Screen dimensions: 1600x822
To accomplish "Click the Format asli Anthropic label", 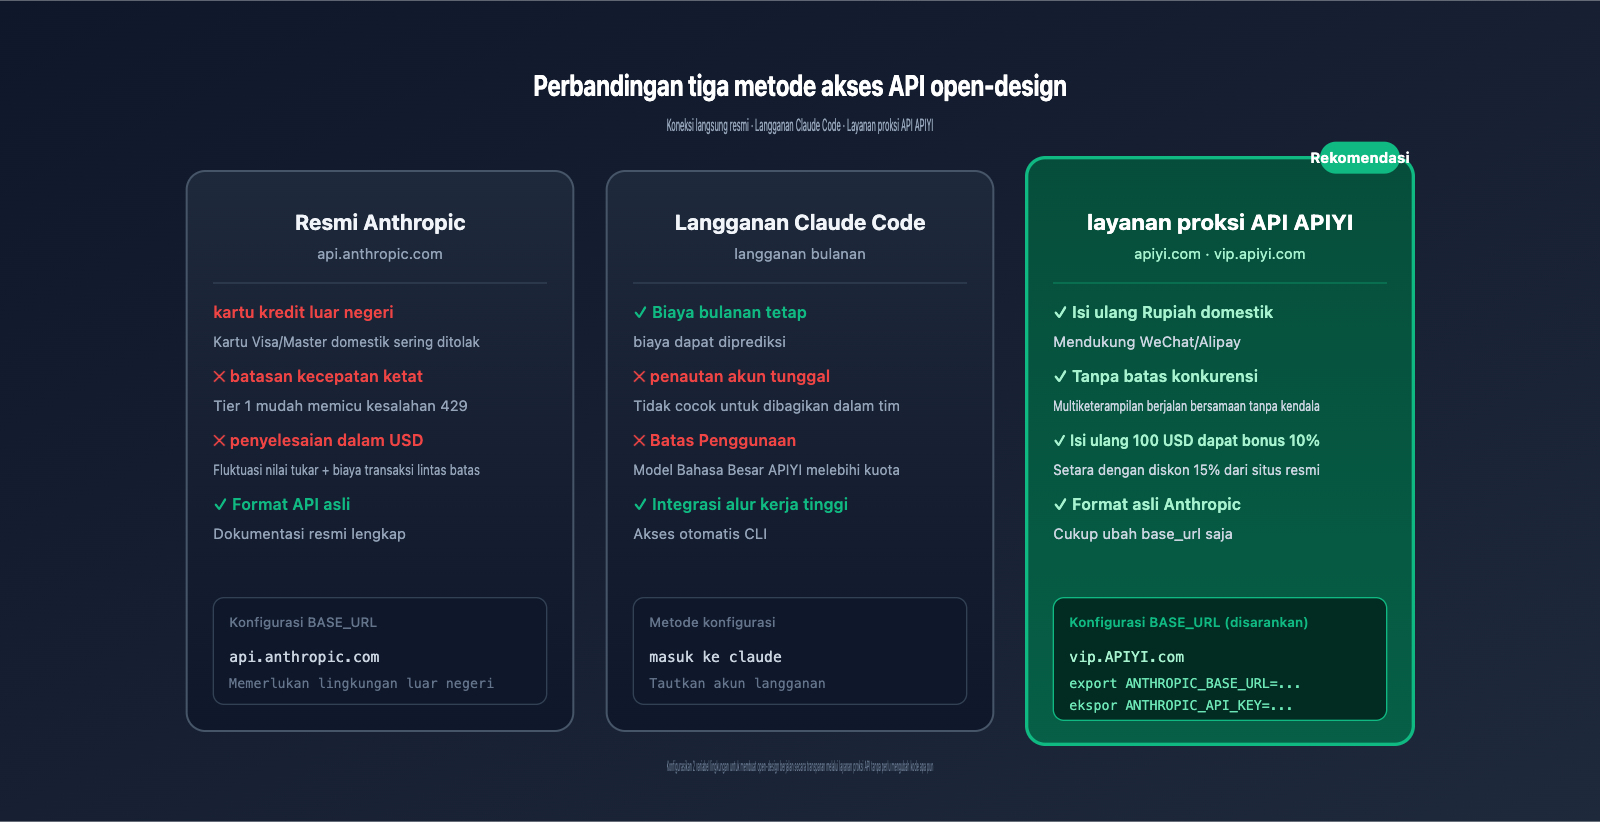I will [1156, 505].
